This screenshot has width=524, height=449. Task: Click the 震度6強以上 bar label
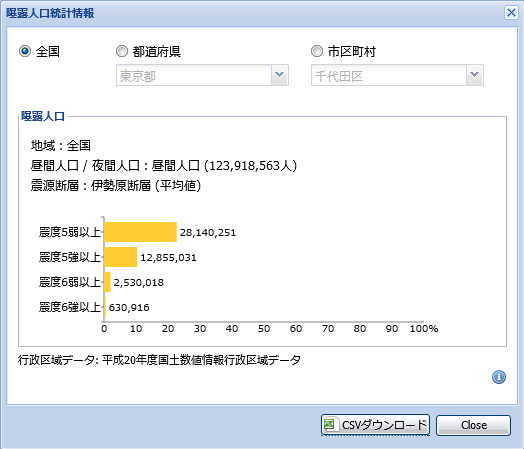70,307
